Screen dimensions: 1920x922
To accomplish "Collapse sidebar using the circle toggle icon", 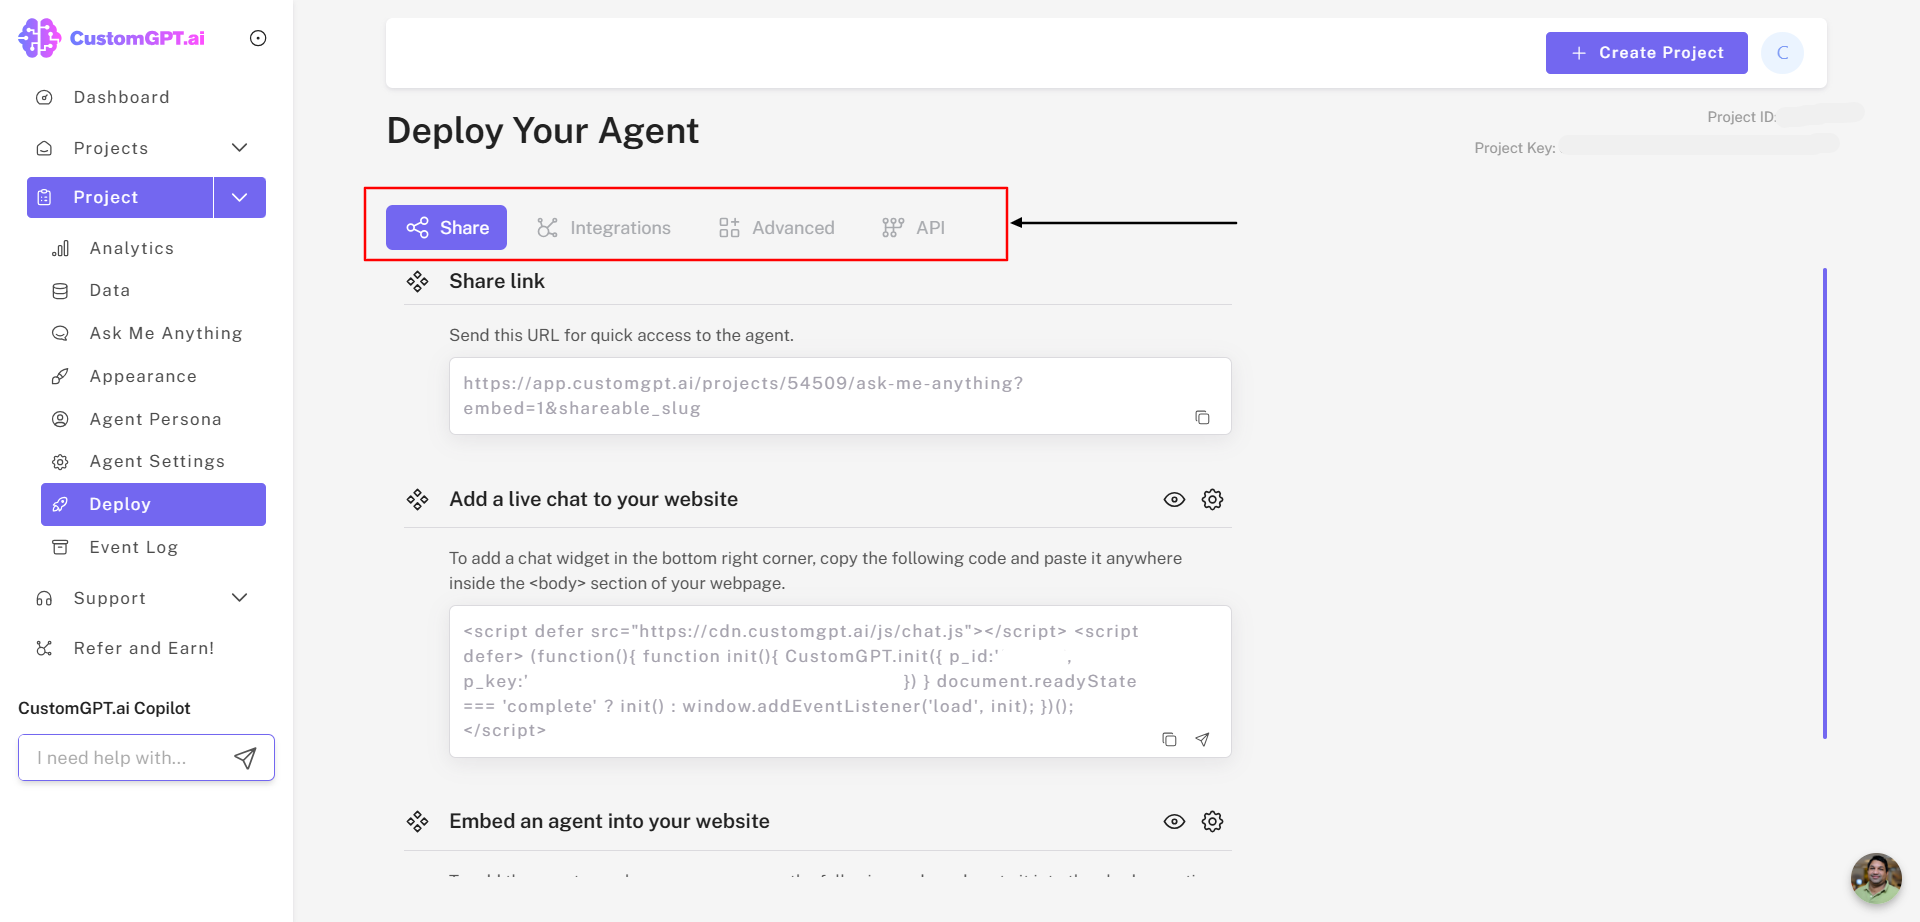I will click(x=258, y=38).
